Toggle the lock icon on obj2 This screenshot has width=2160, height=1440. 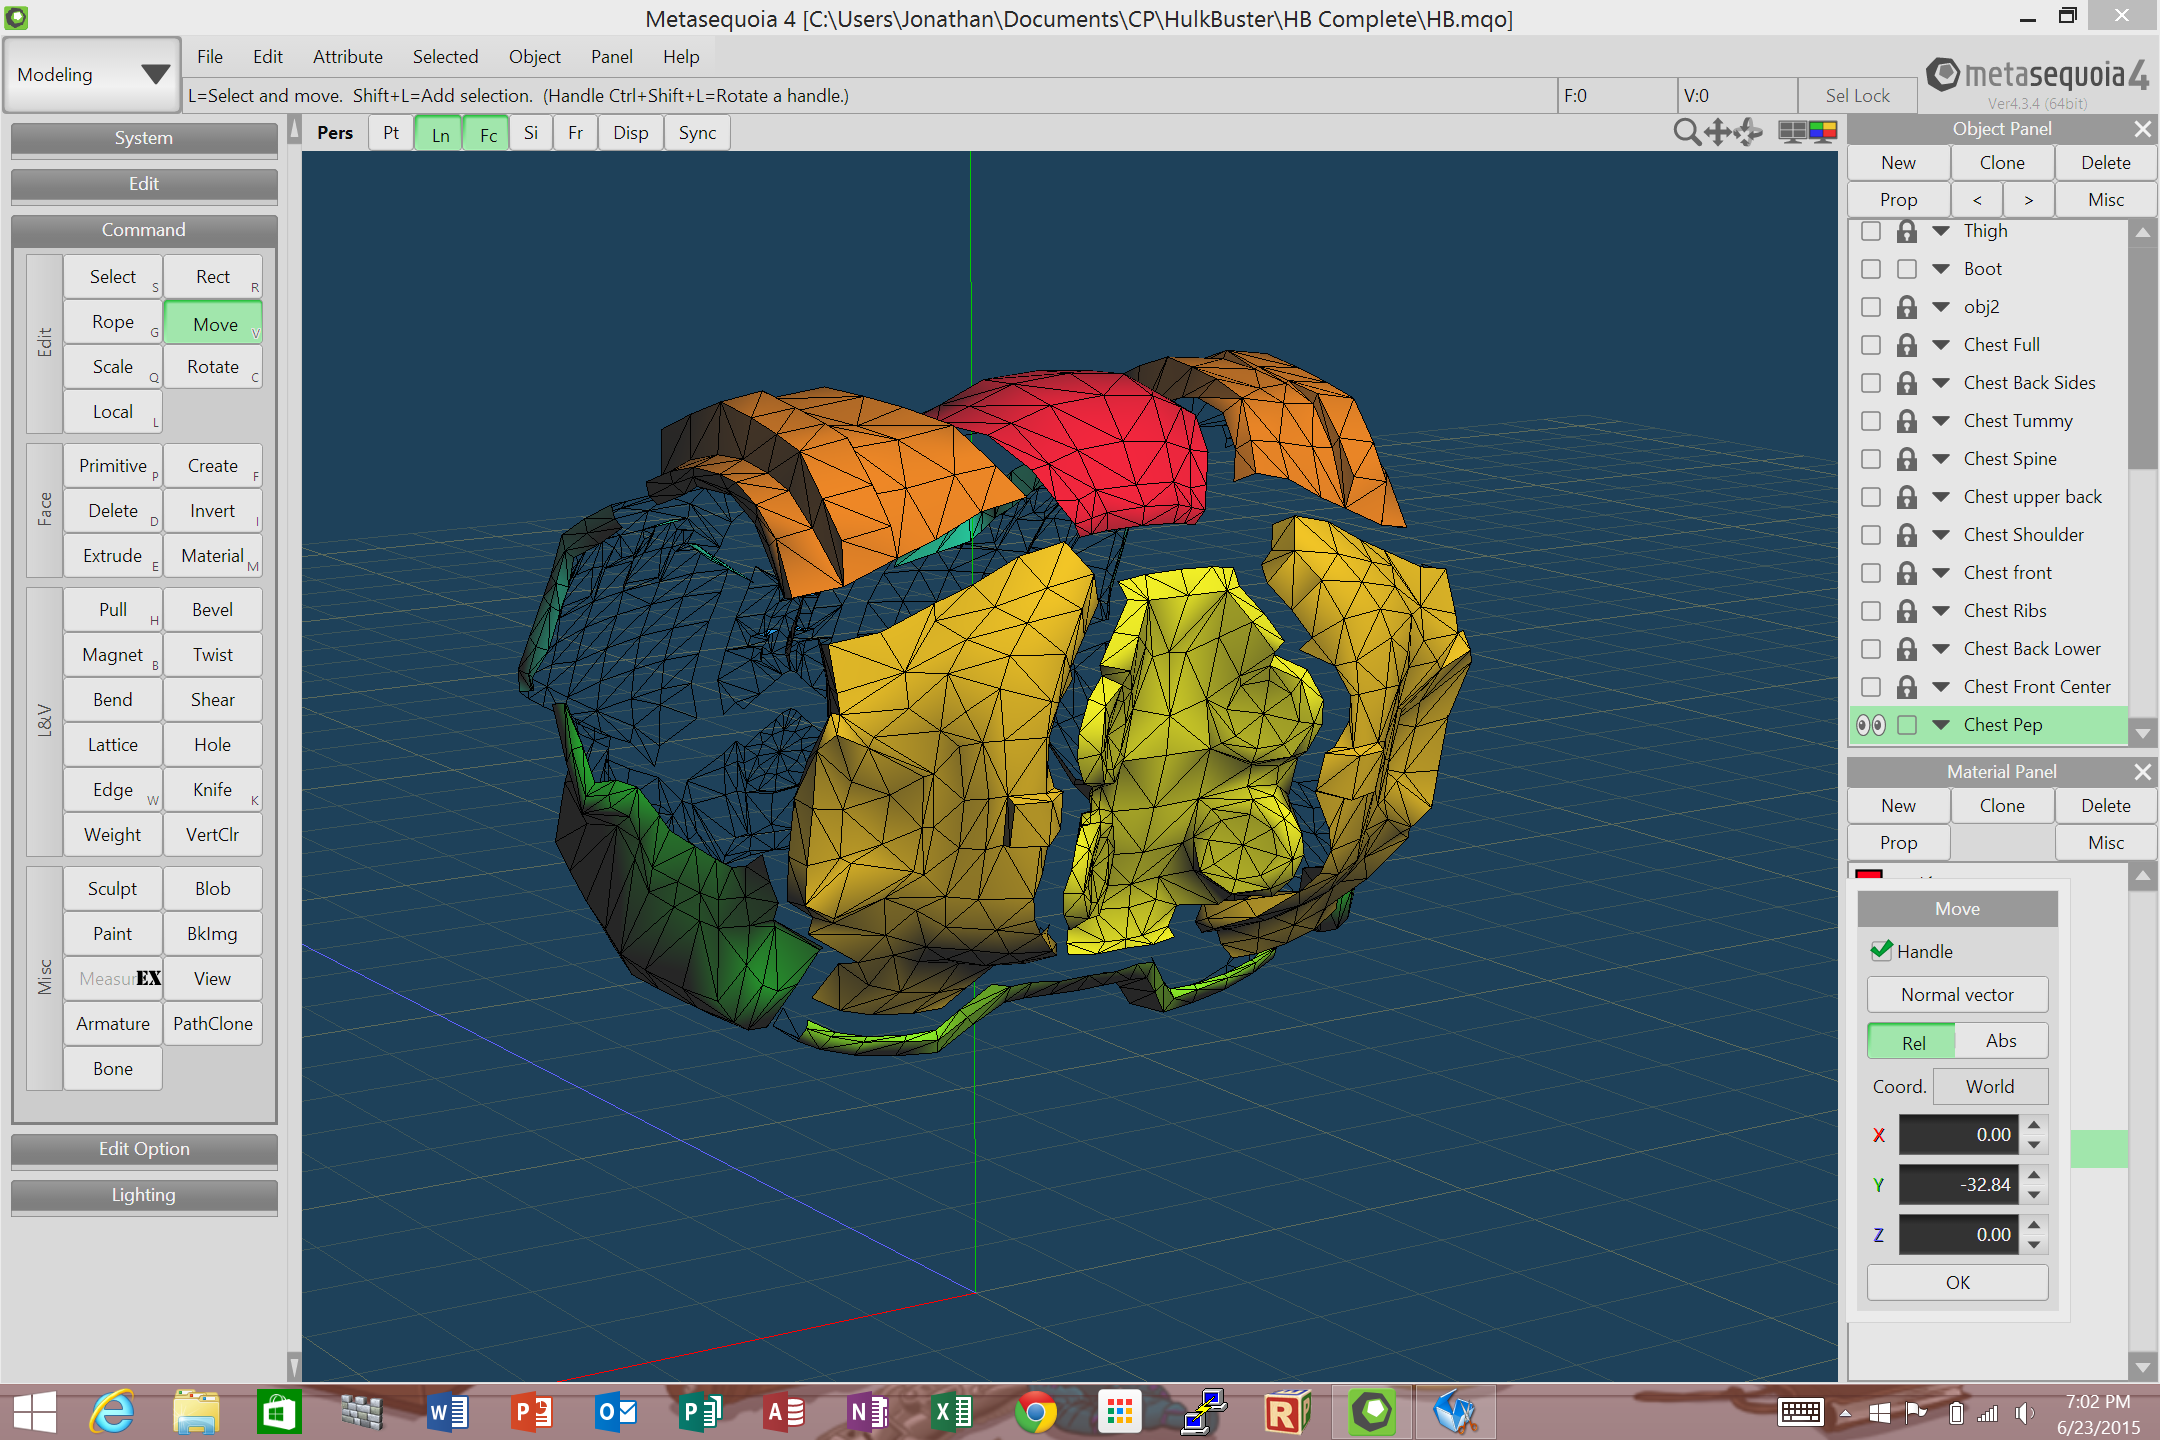click(x=1907, y=307)
